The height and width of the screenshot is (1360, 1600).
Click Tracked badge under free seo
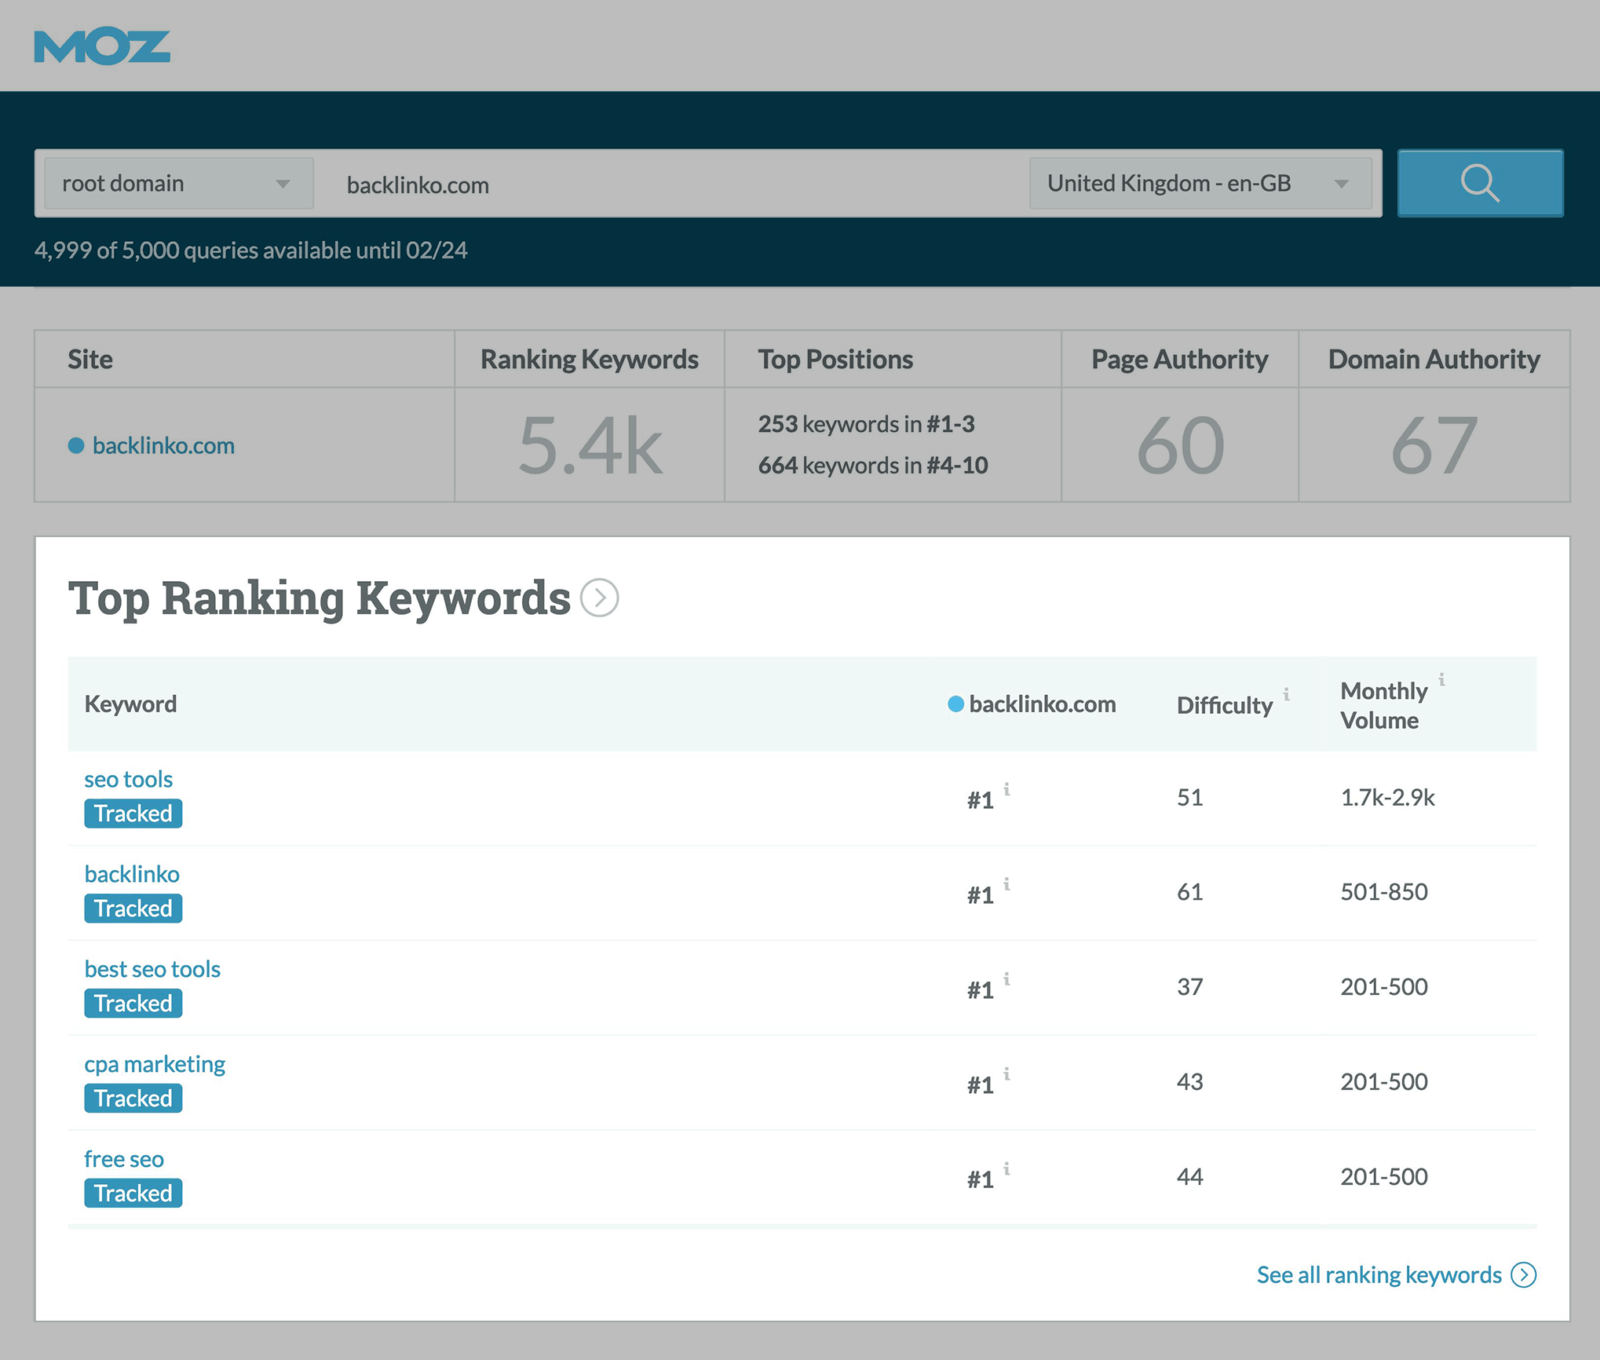(x=133, y=1193)
